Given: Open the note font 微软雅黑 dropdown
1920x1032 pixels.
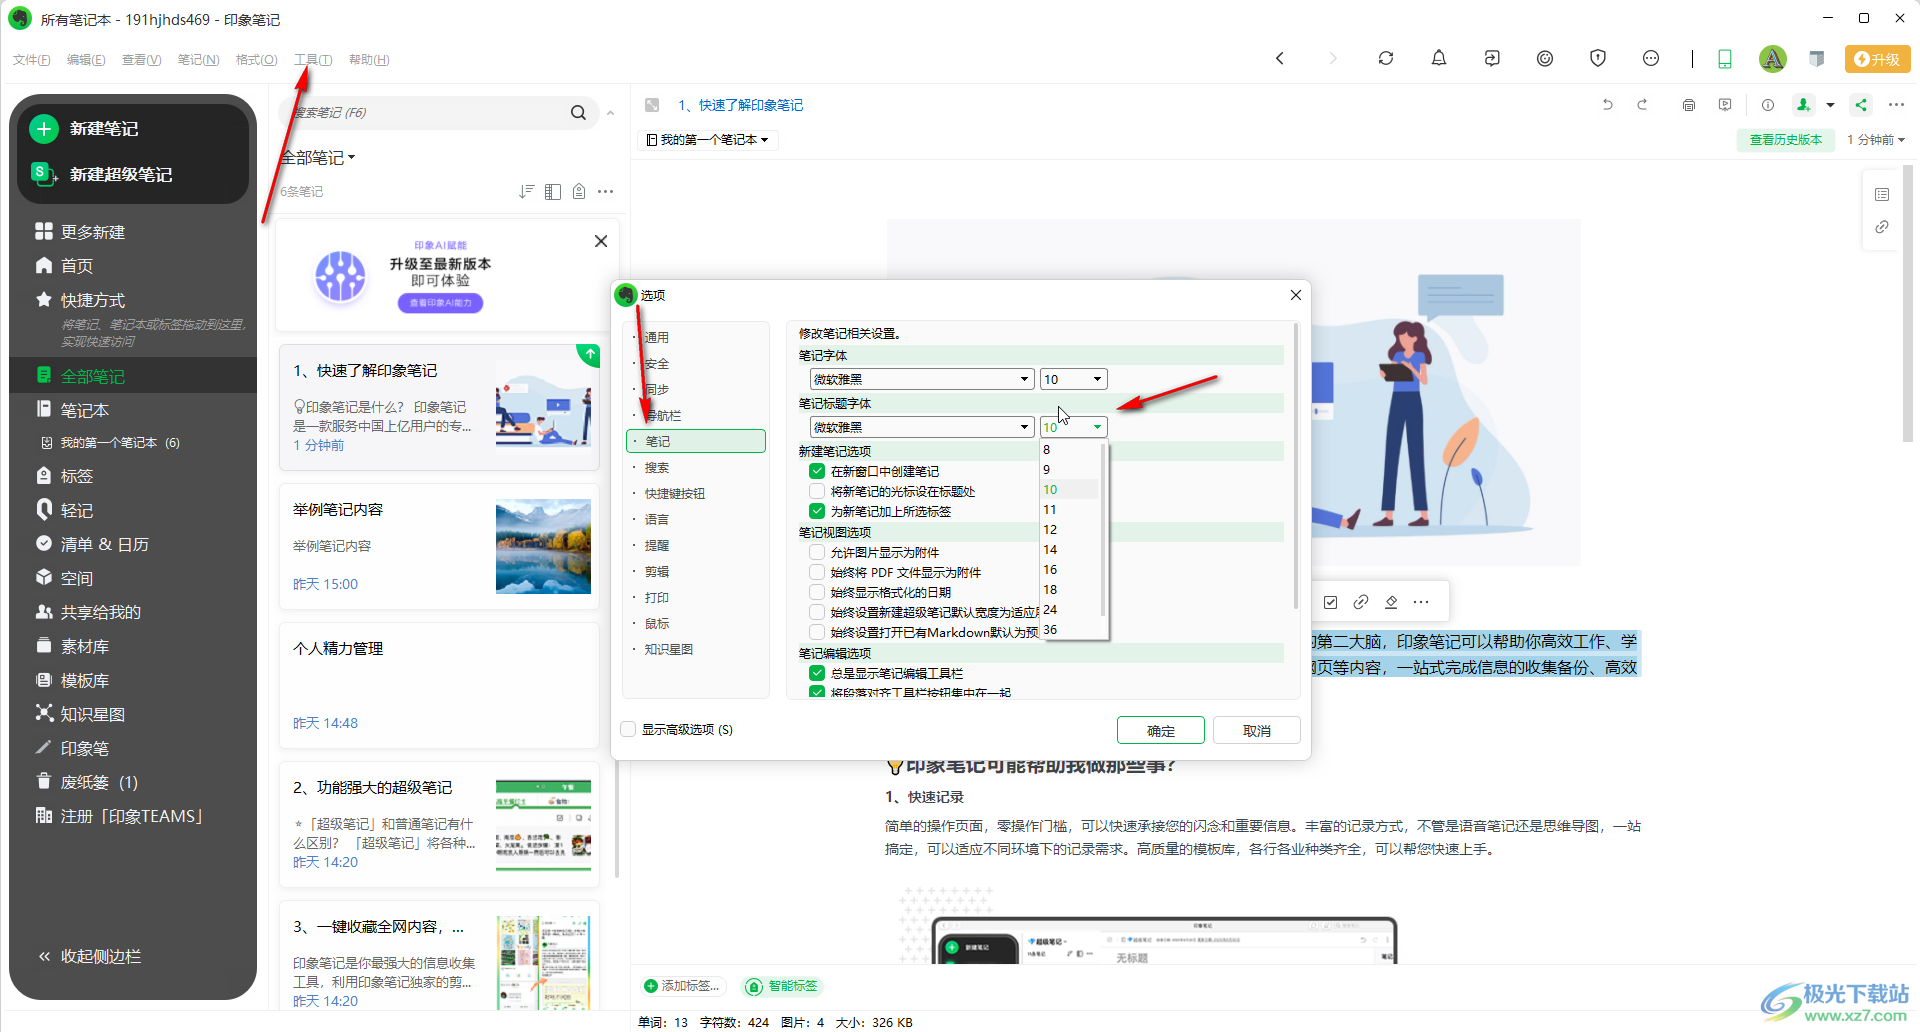Looking at the screenshot, I should [x=921, y=379].
